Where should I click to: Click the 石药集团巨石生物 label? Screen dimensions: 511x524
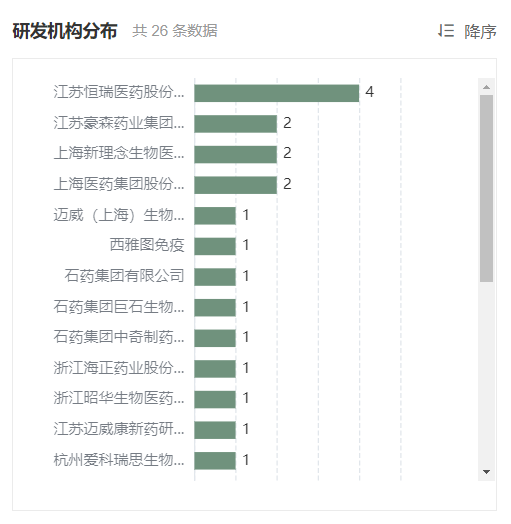click(119, 306)
